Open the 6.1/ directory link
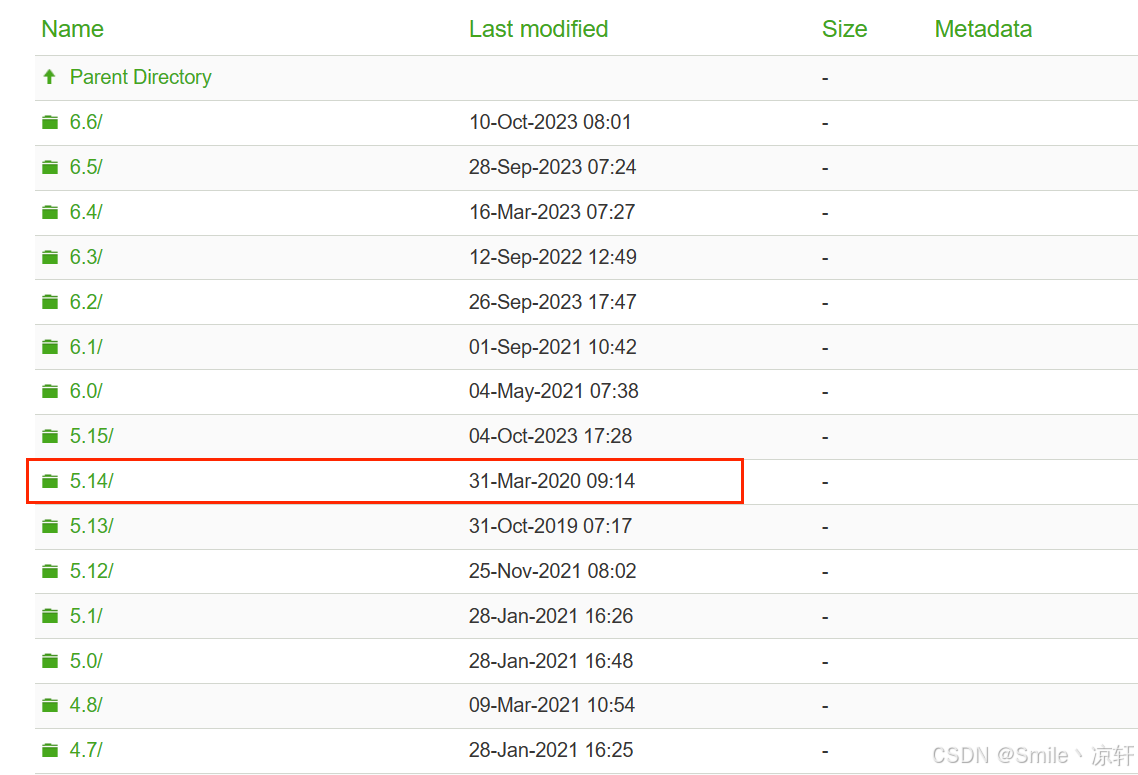 click(x=86, y=347)
